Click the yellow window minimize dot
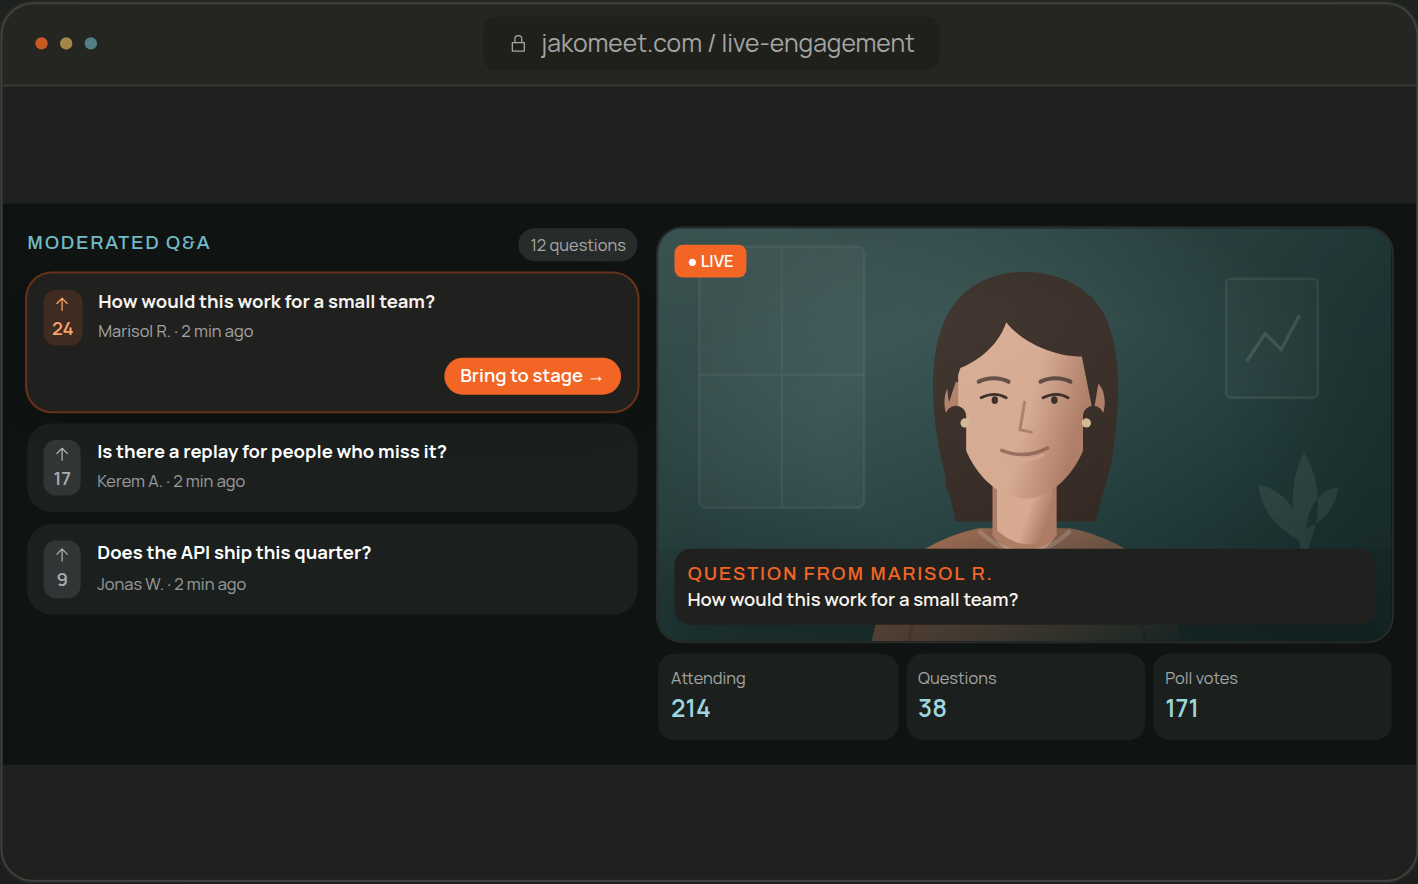This screenshot has width=1418, height=884. coord(66,43)
